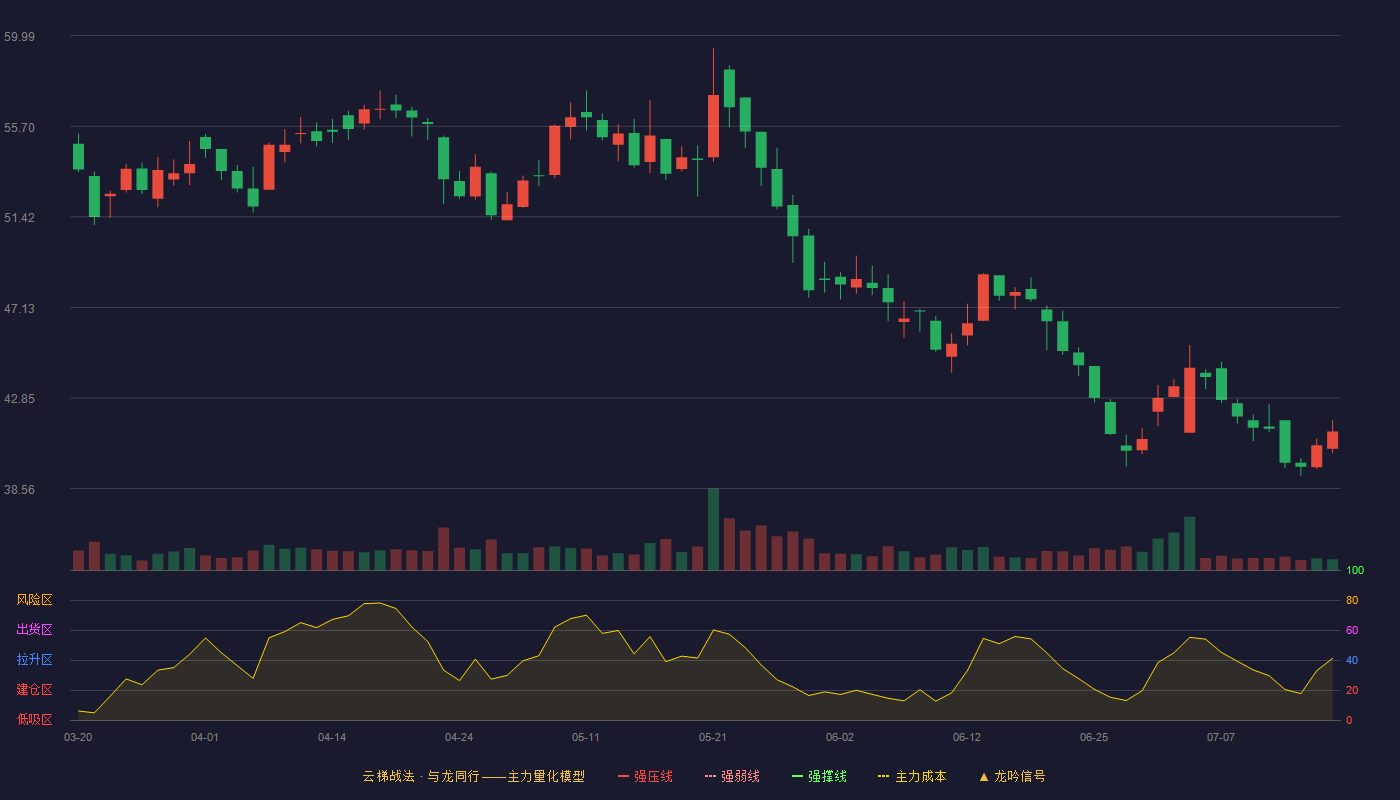1400x800 pixels.
Task: Click the 47.13 price axis label
Action: [19, 308]
